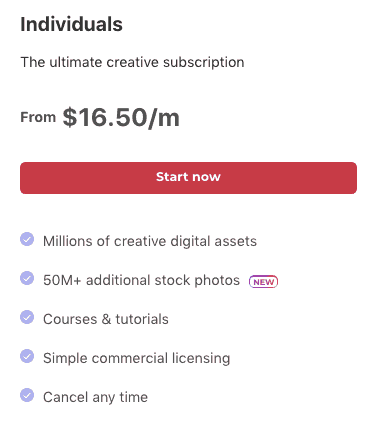Select 'Simple commercial licensing' feature text
Screen dimensions: 375x427
(137, 358)
